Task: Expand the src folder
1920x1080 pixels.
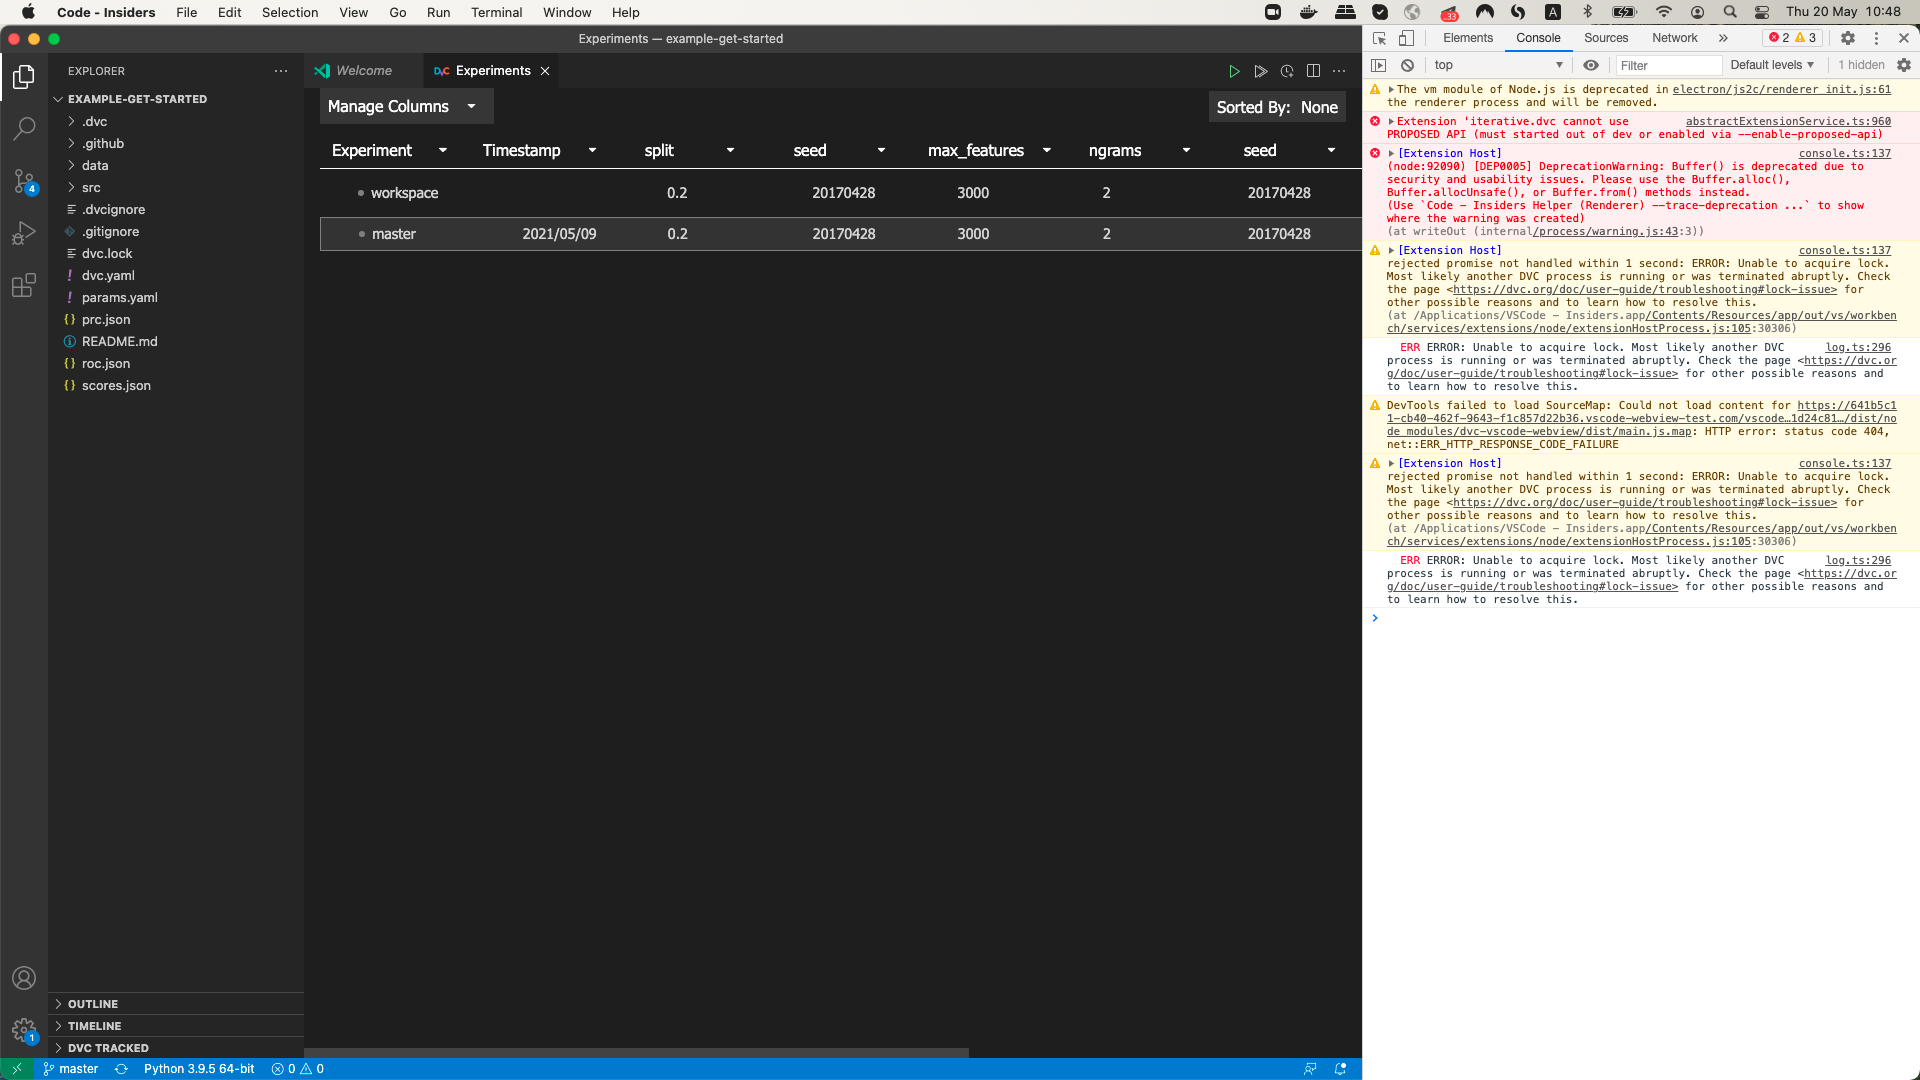Action: (91, 187)
